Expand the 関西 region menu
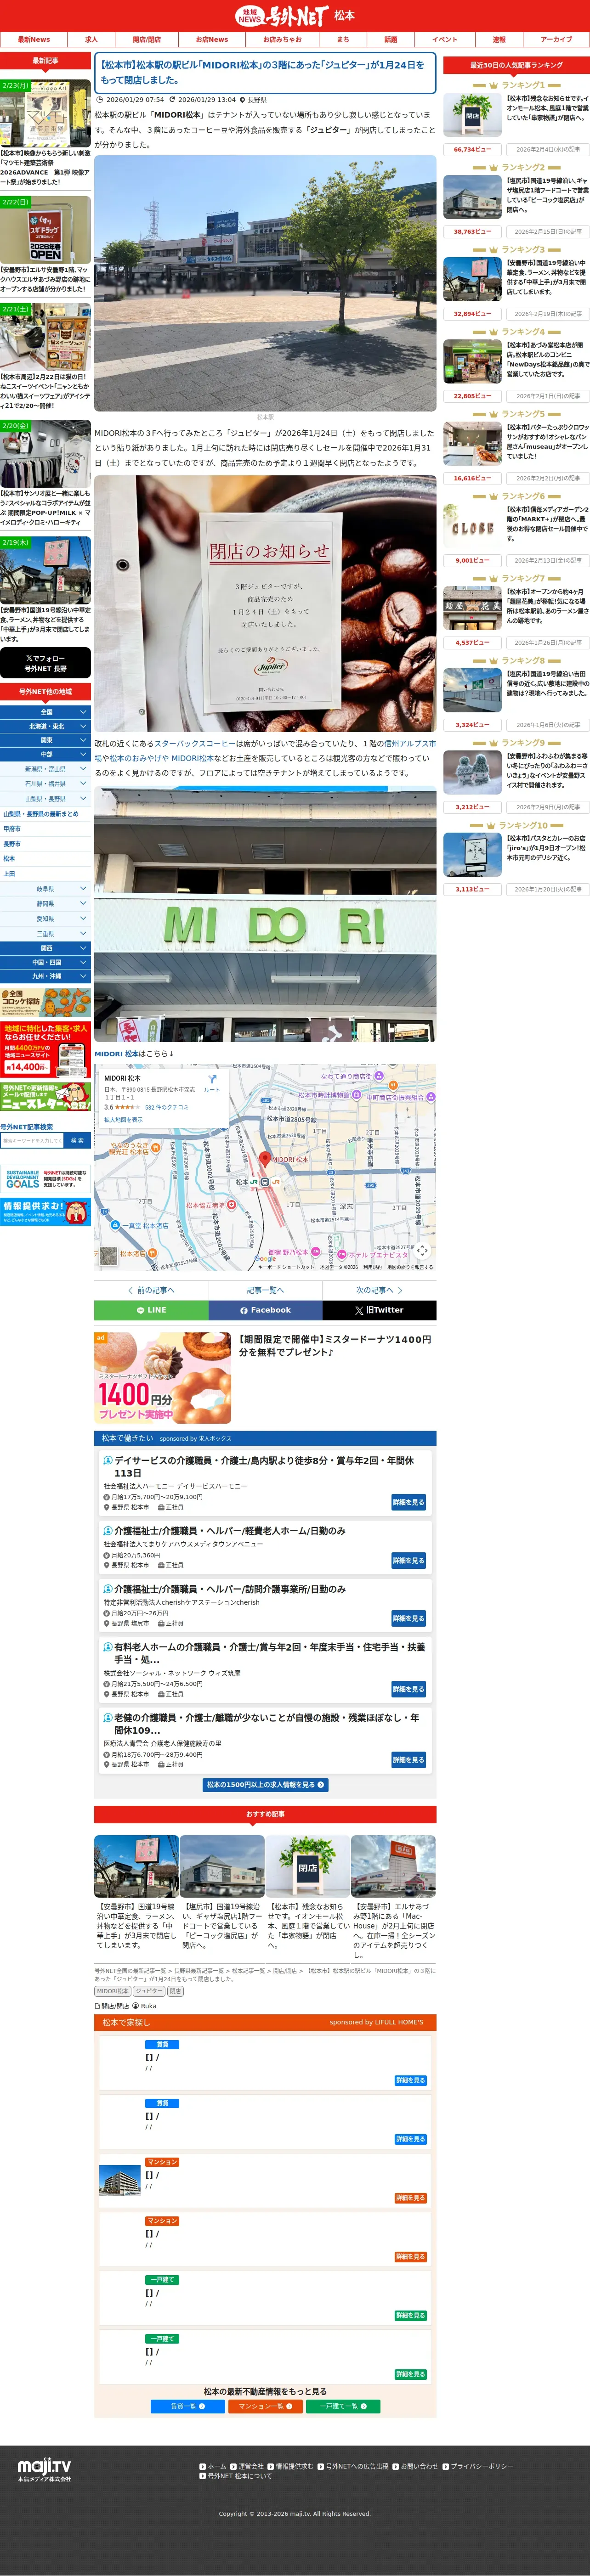 [x=45, y=948]
